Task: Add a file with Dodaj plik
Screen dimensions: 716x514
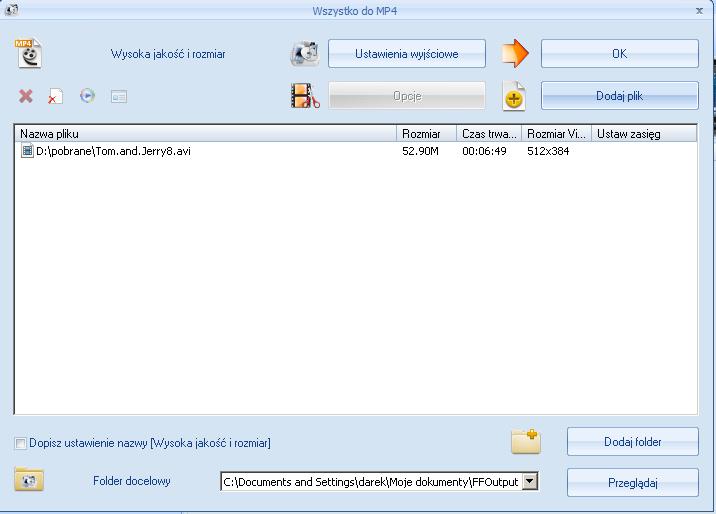Action: coord(620,96)
